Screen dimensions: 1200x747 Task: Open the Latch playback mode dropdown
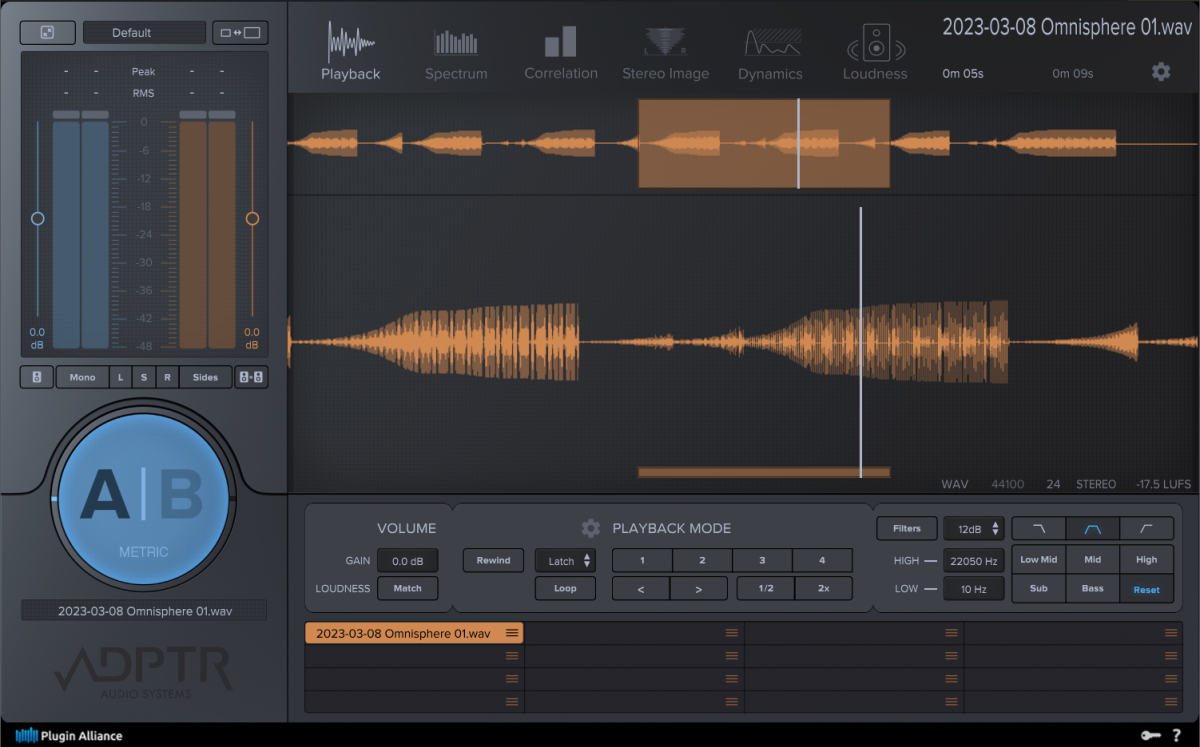[x=565, y=561]
